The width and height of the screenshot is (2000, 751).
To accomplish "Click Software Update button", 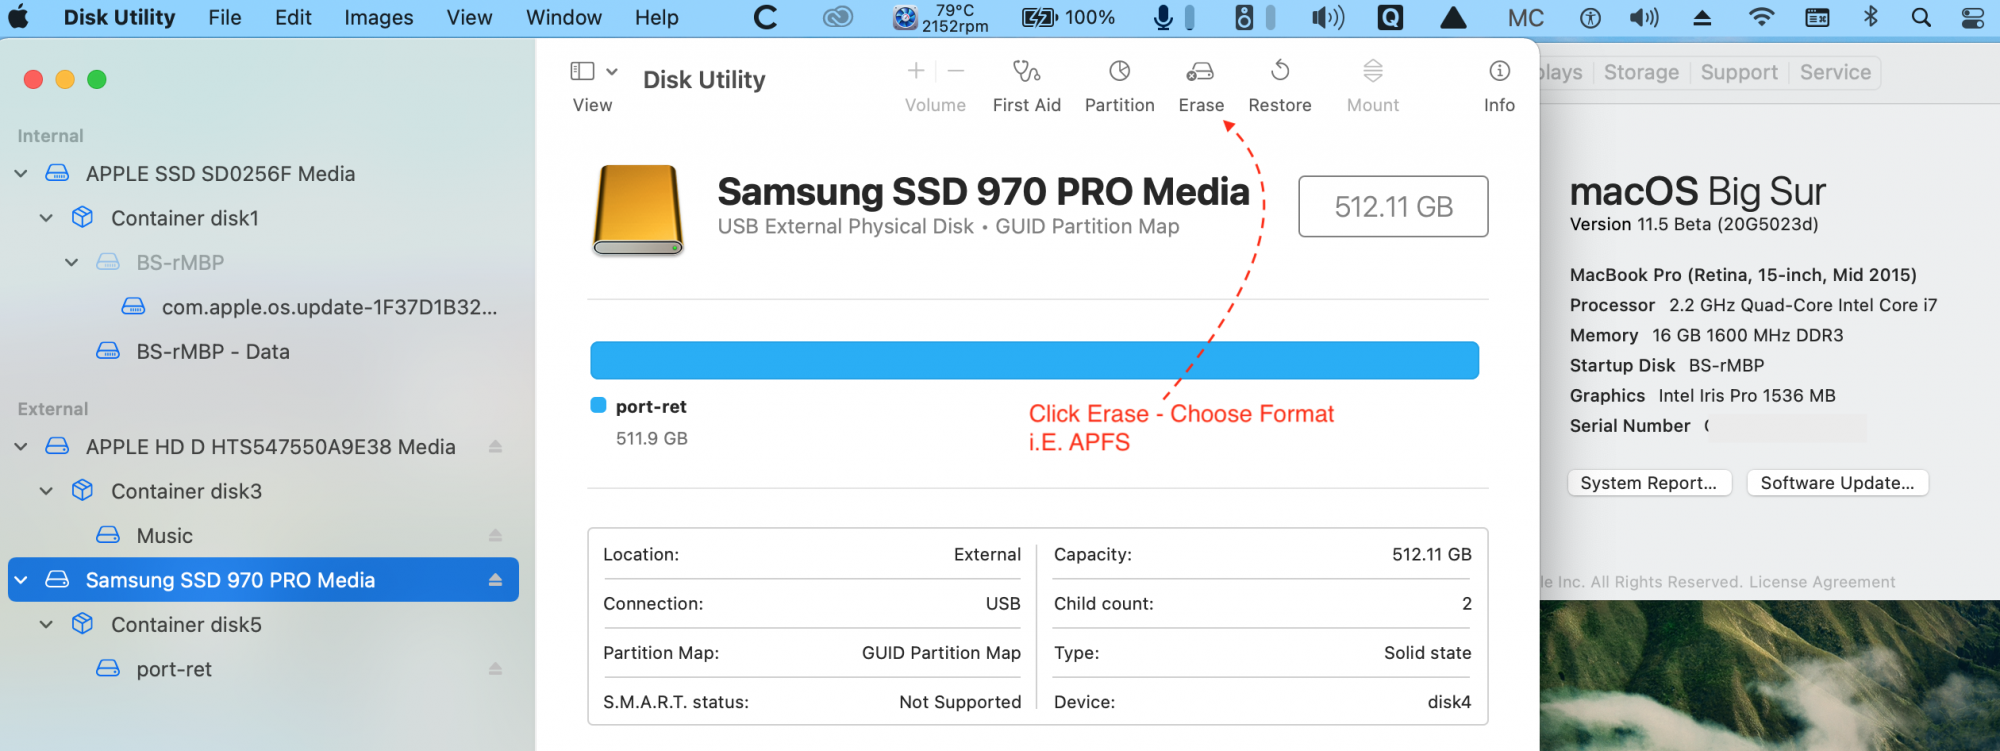I will coord(1837,483).
